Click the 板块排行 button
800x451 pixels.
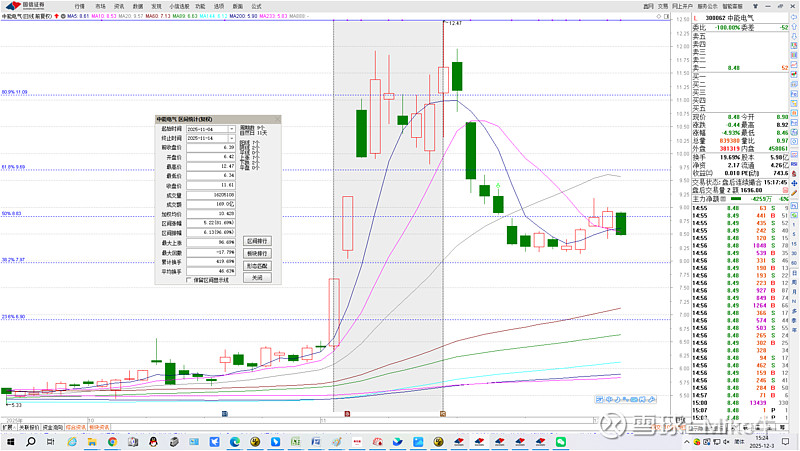pos(259,253)
